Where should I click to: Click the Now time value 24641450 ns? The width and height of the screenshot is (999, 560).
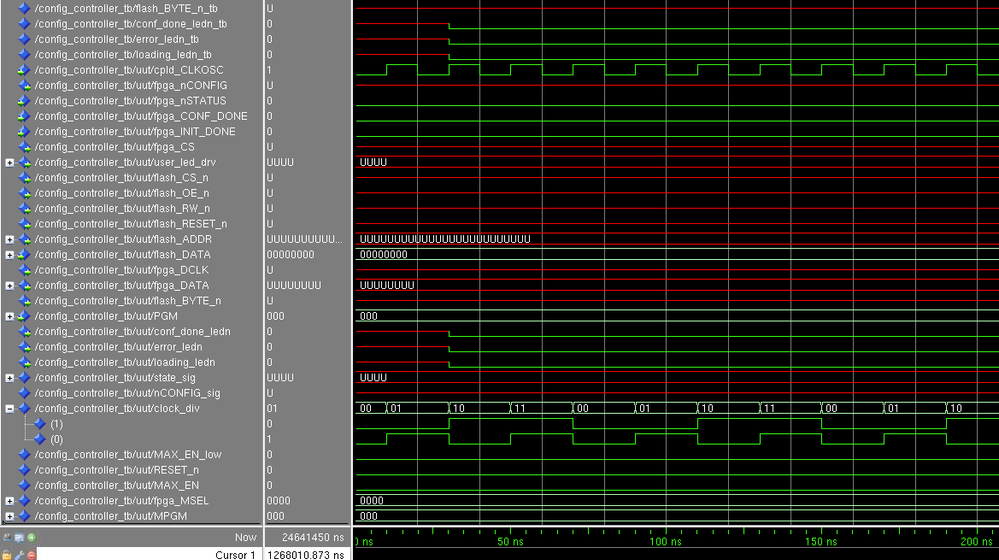point(313,538)
